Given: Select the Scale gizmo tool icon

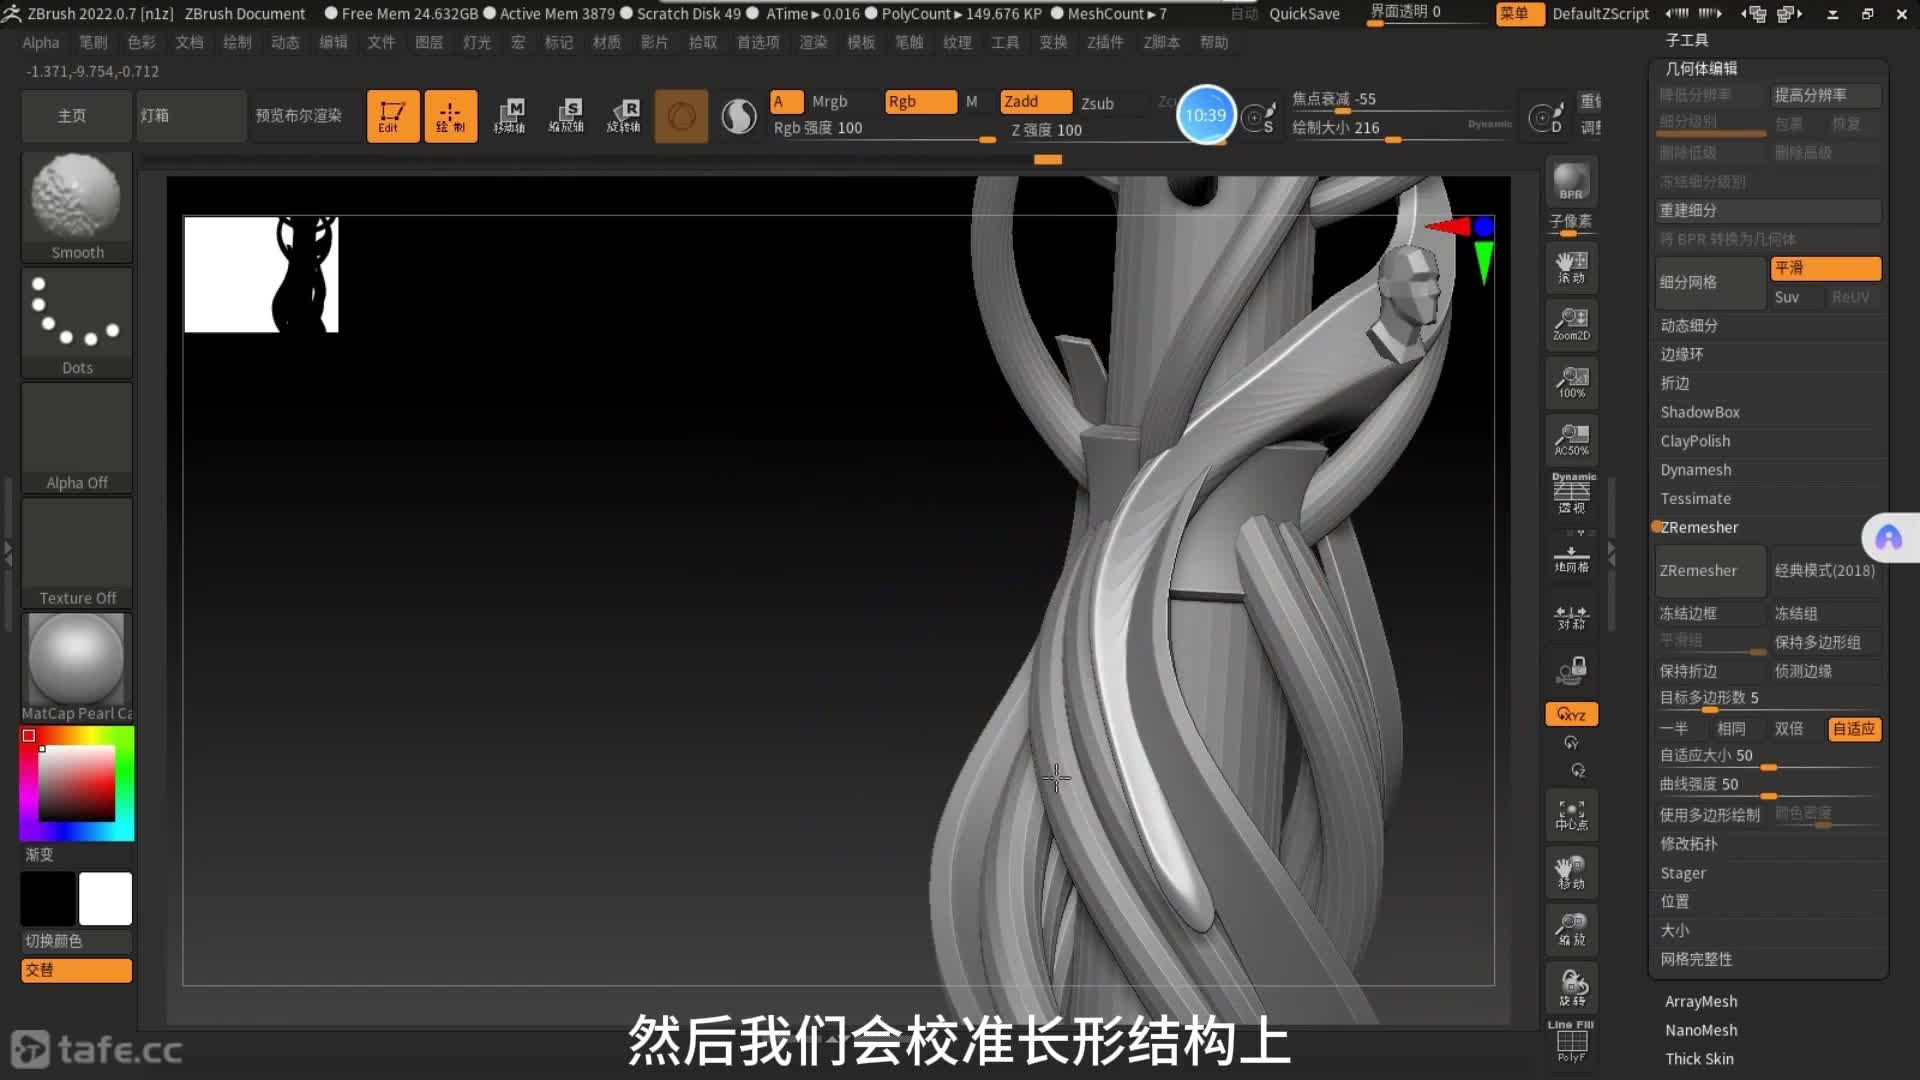Looking at the screenshot, I should (x=566, y=116).
